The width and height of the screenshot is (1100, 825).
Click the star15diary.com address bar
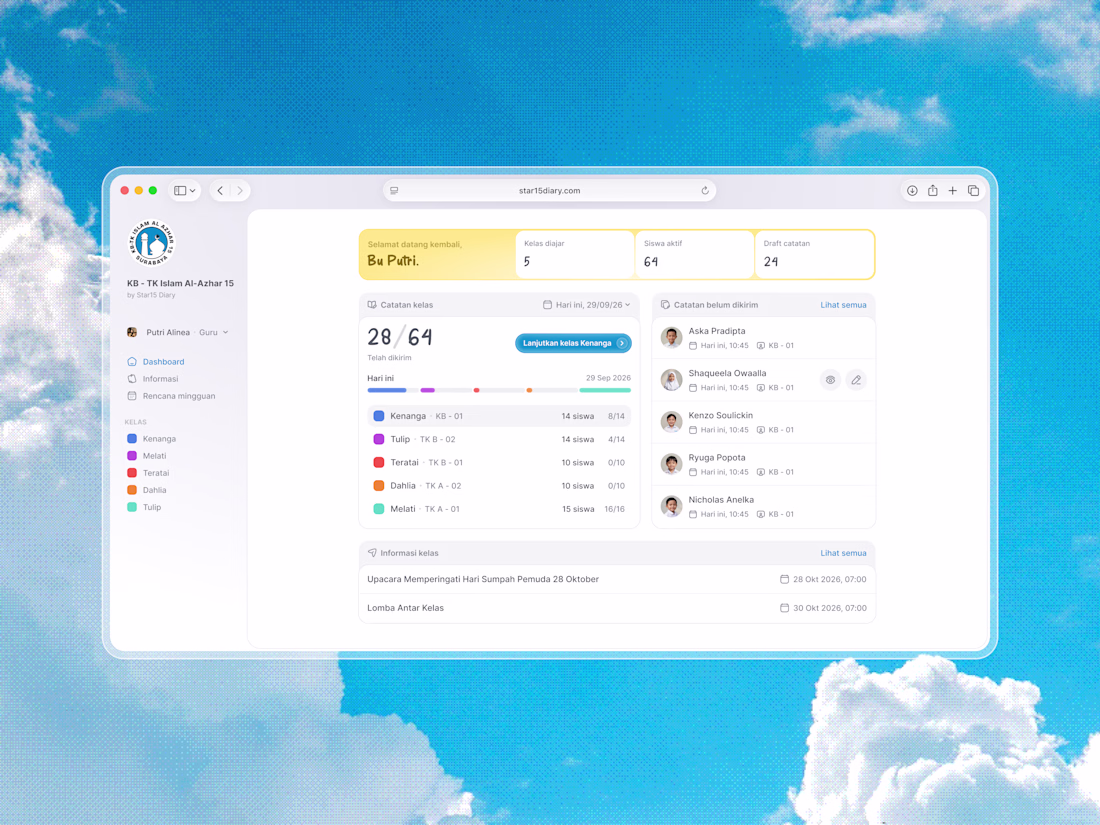tap(549, 191)
